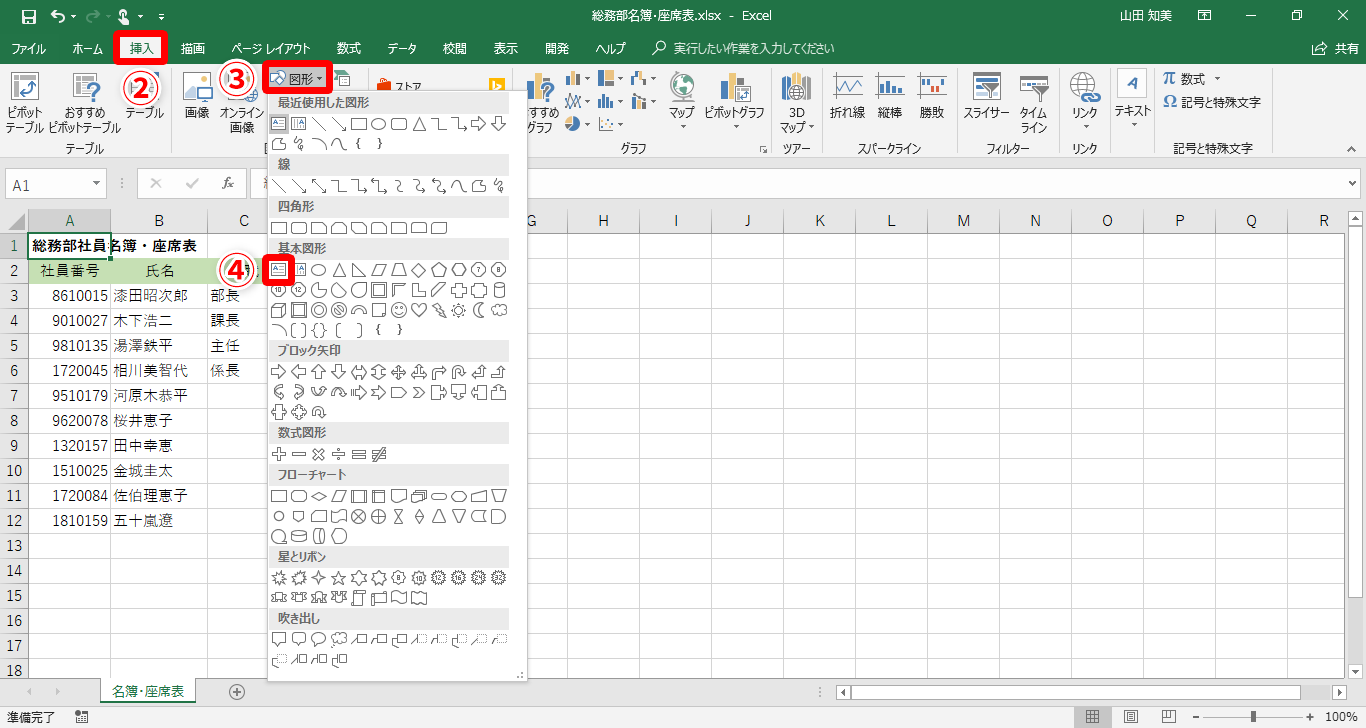Insert a 勝敗 sparkline
This screenshot has width=1366, height=728.
coord(932,98)
